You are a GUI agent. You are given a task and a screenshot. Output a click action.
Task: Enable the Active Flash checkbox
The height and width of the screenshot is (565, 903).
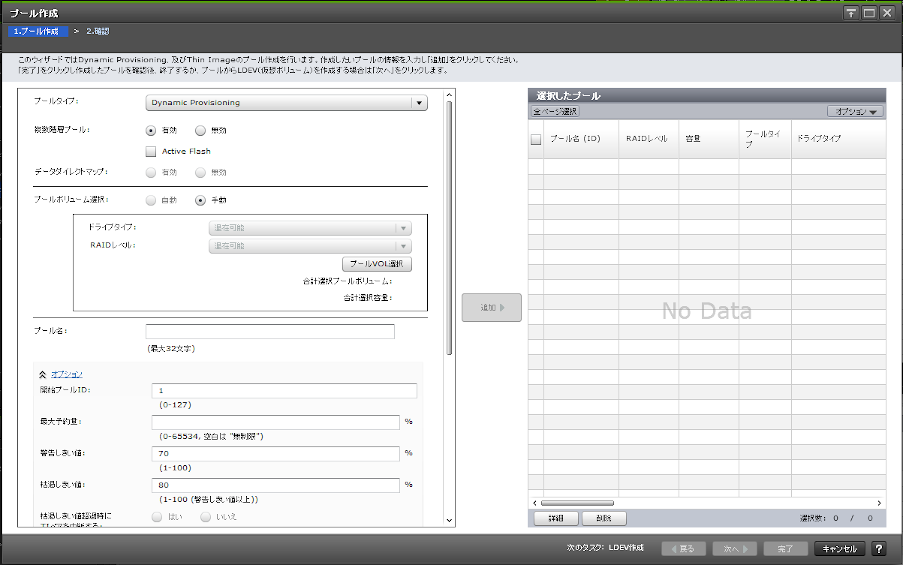(151, 152)
